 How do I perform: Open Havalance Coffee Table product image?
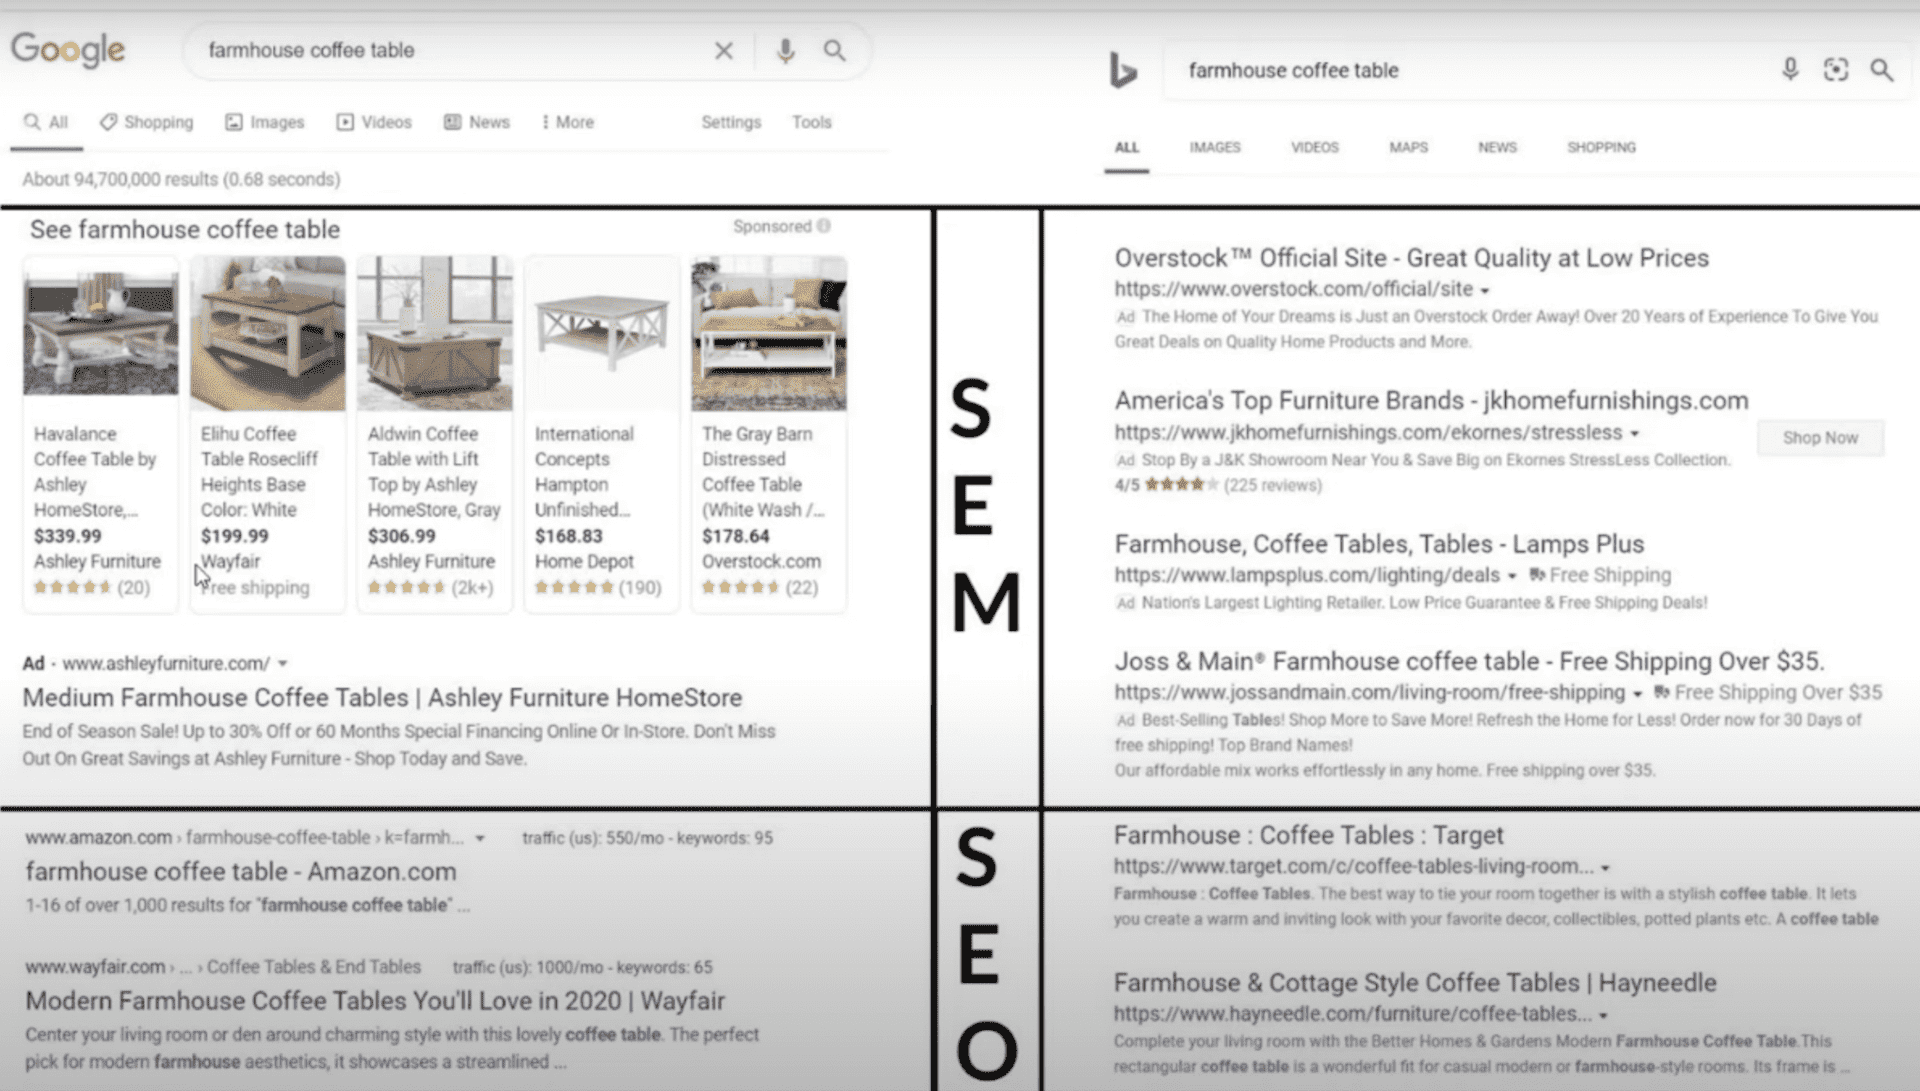pos(101,333)
